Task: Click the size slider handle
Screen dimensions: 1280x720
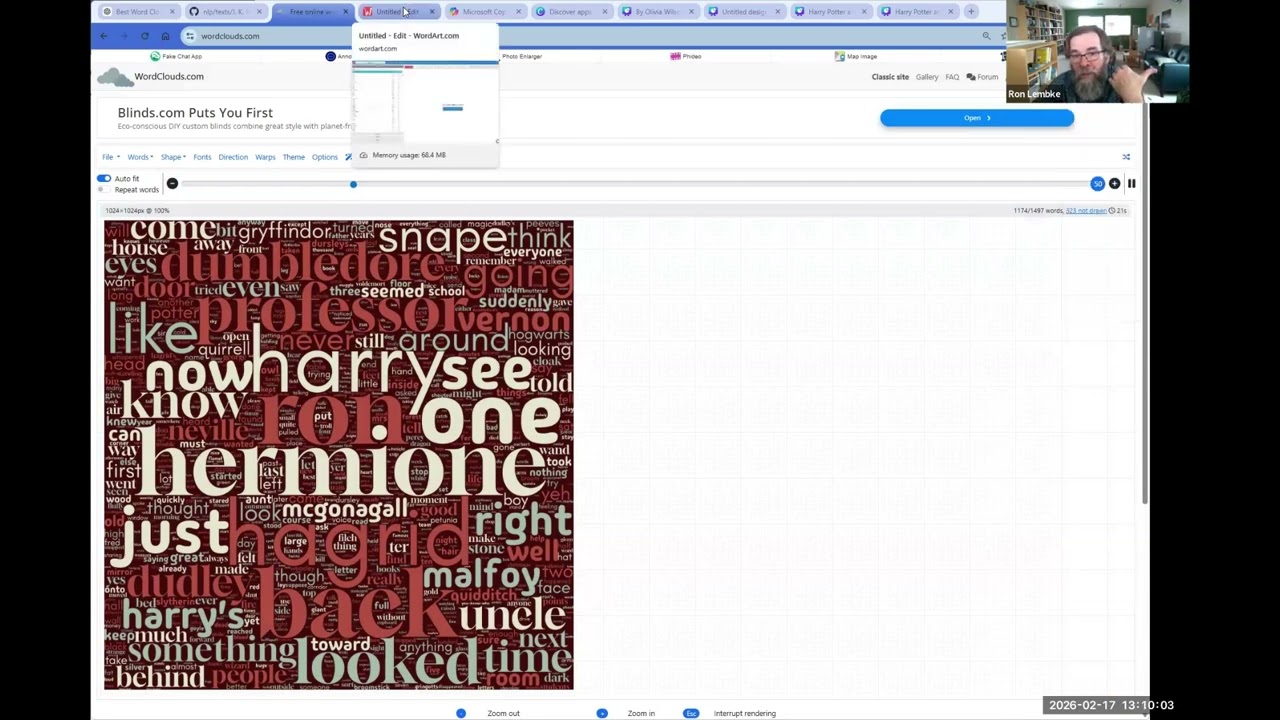Action: [x=353, y=184]
